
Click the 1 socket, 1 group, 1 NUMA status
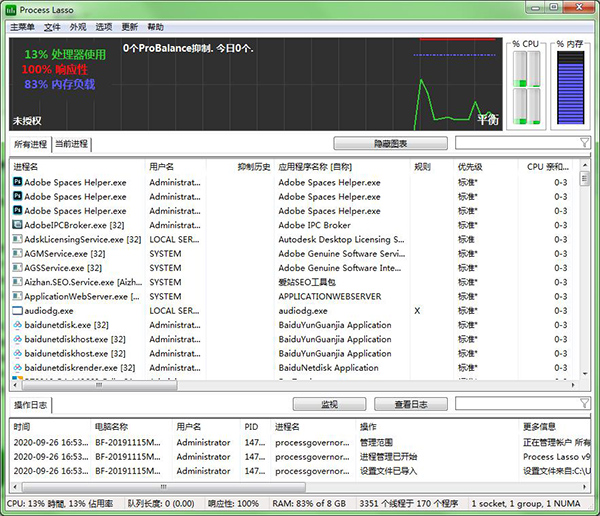(x=526, y=503)
